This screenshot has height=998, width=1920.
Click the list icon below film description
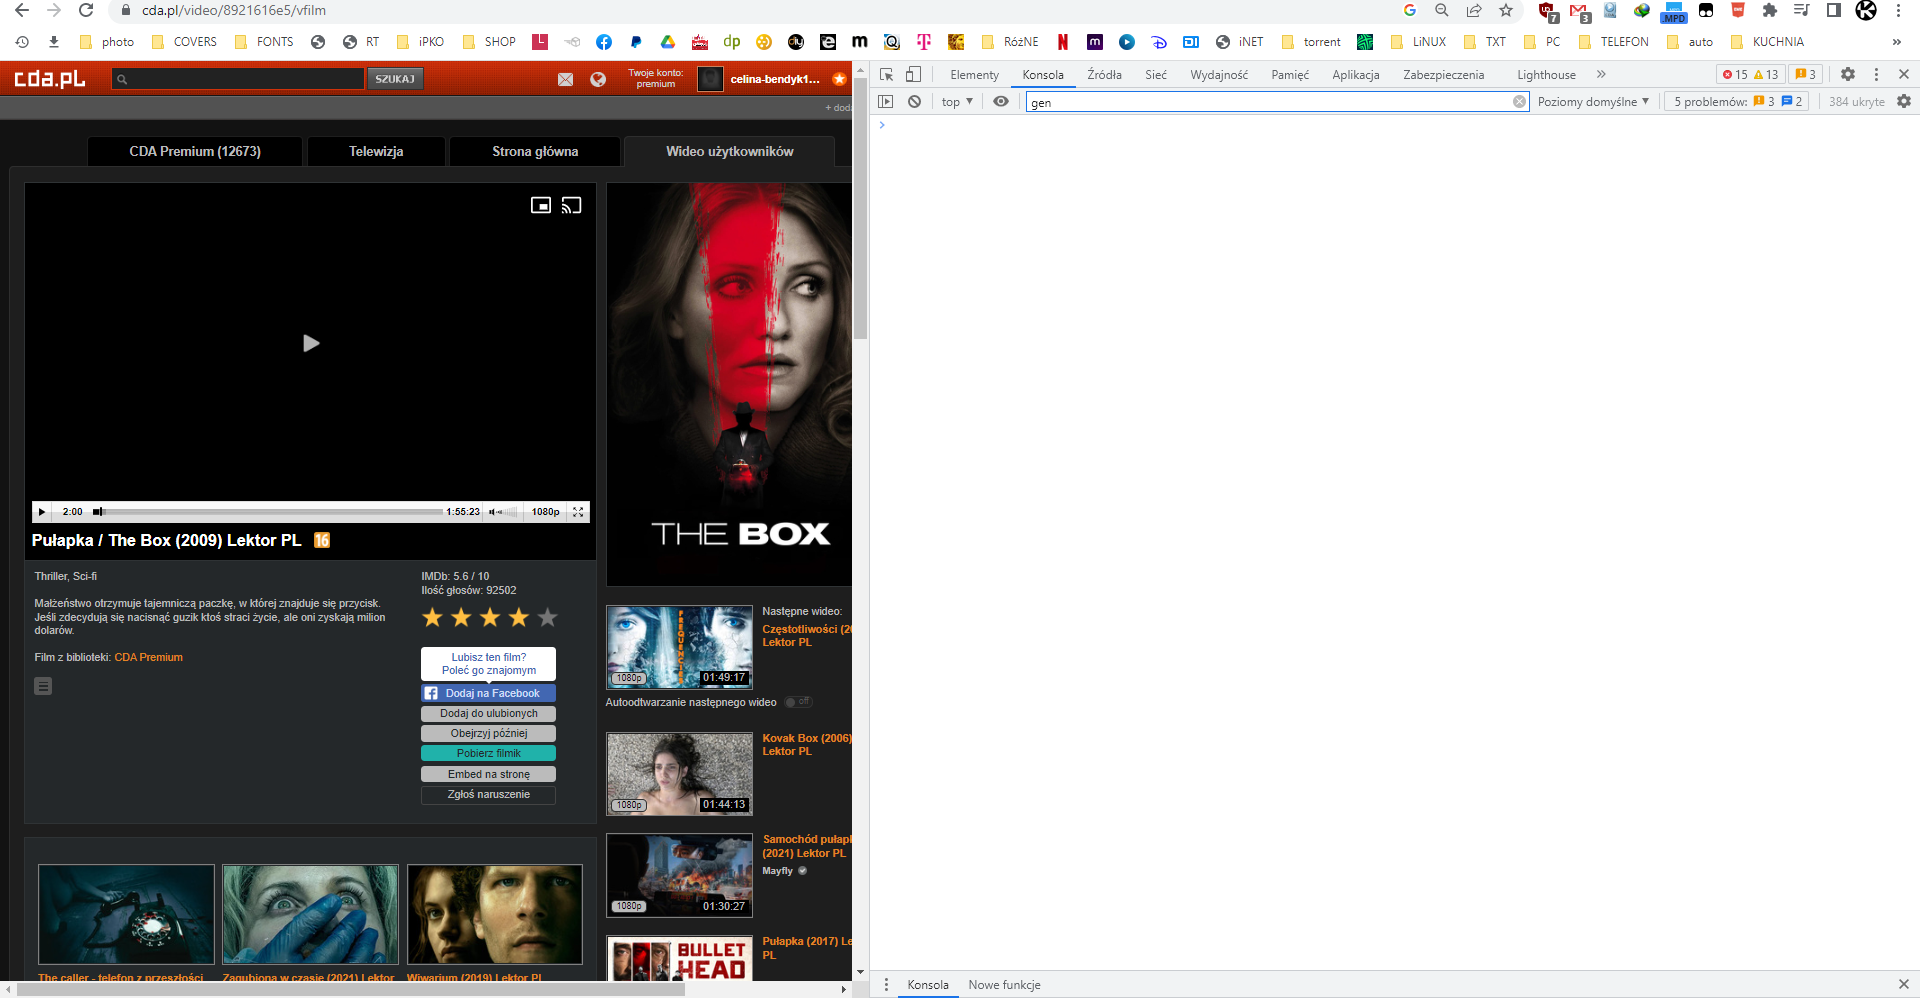point(43,686)
